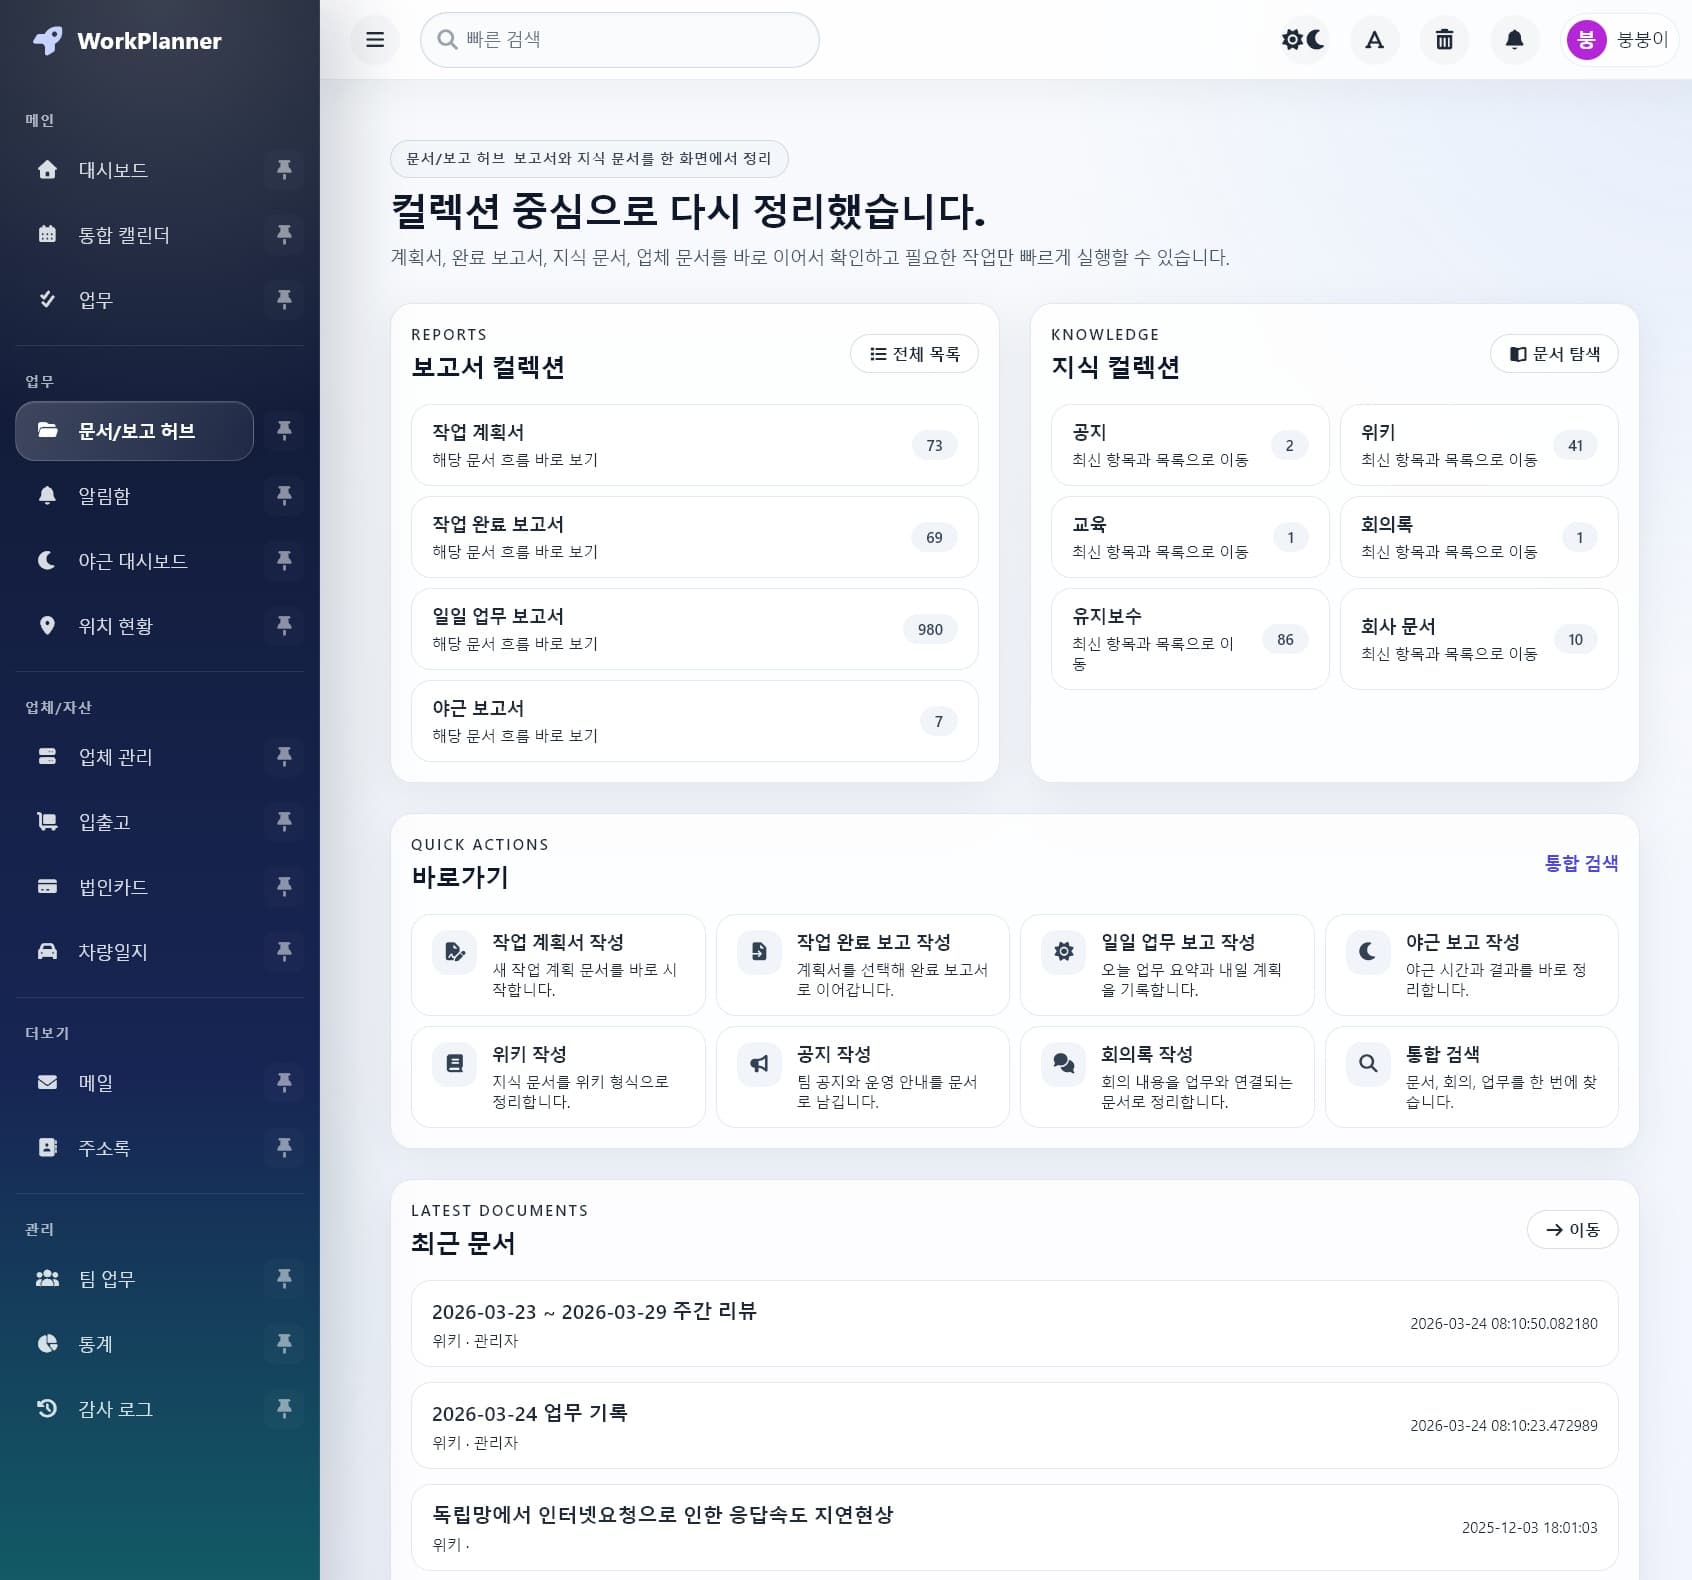Screen dimensions: 1692x1580
Task: Toggle dark mode with the moon icon
Action: coord(1313,40)
